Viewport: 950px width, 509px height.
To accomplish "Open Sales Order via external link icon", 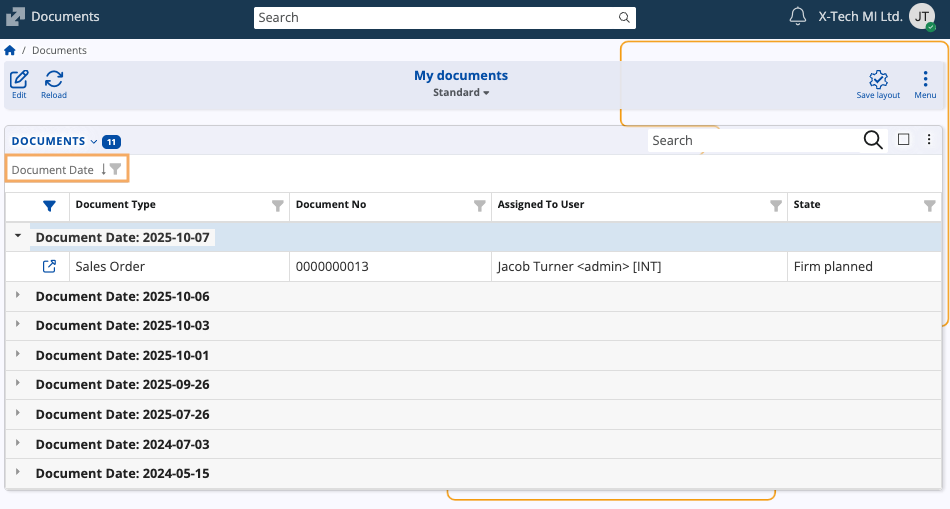I will point(49,267).
